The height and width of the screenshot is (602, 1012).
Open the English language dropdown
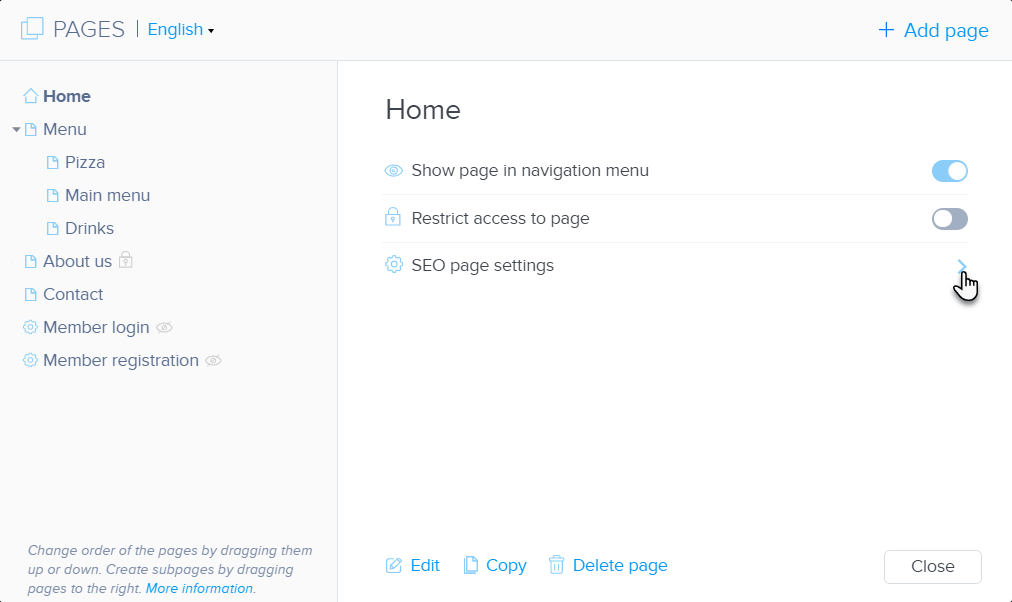pyautogui.click(x=181, y=30)
